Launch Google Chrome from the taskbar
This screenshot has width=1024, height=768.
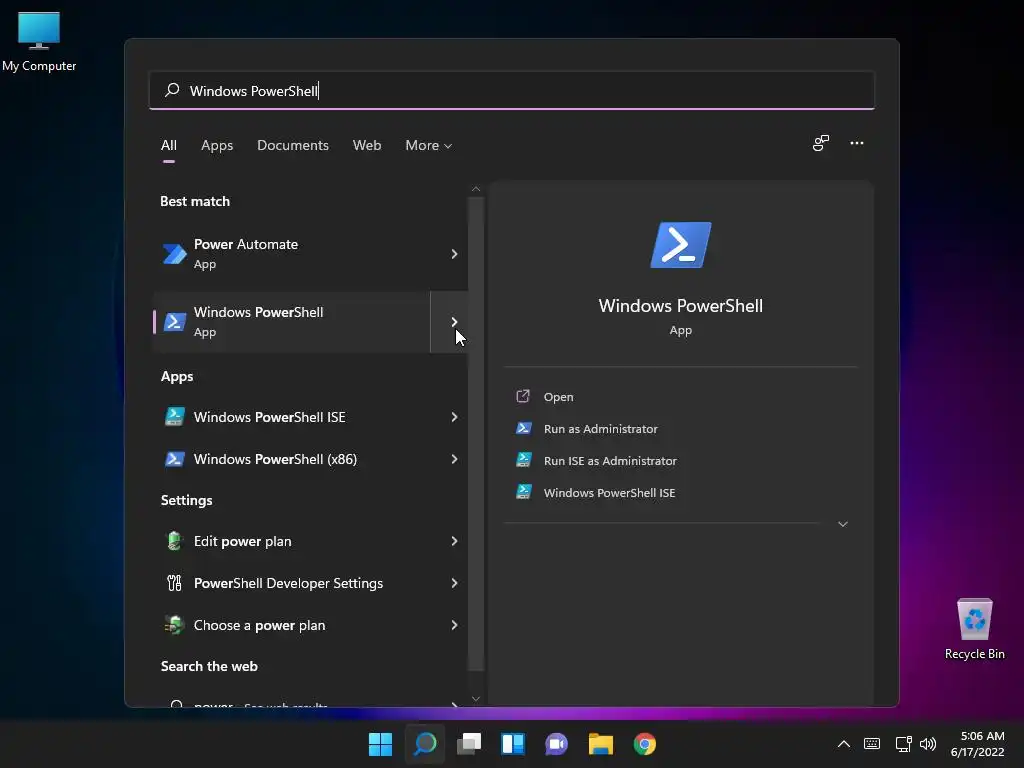point(645,744)
